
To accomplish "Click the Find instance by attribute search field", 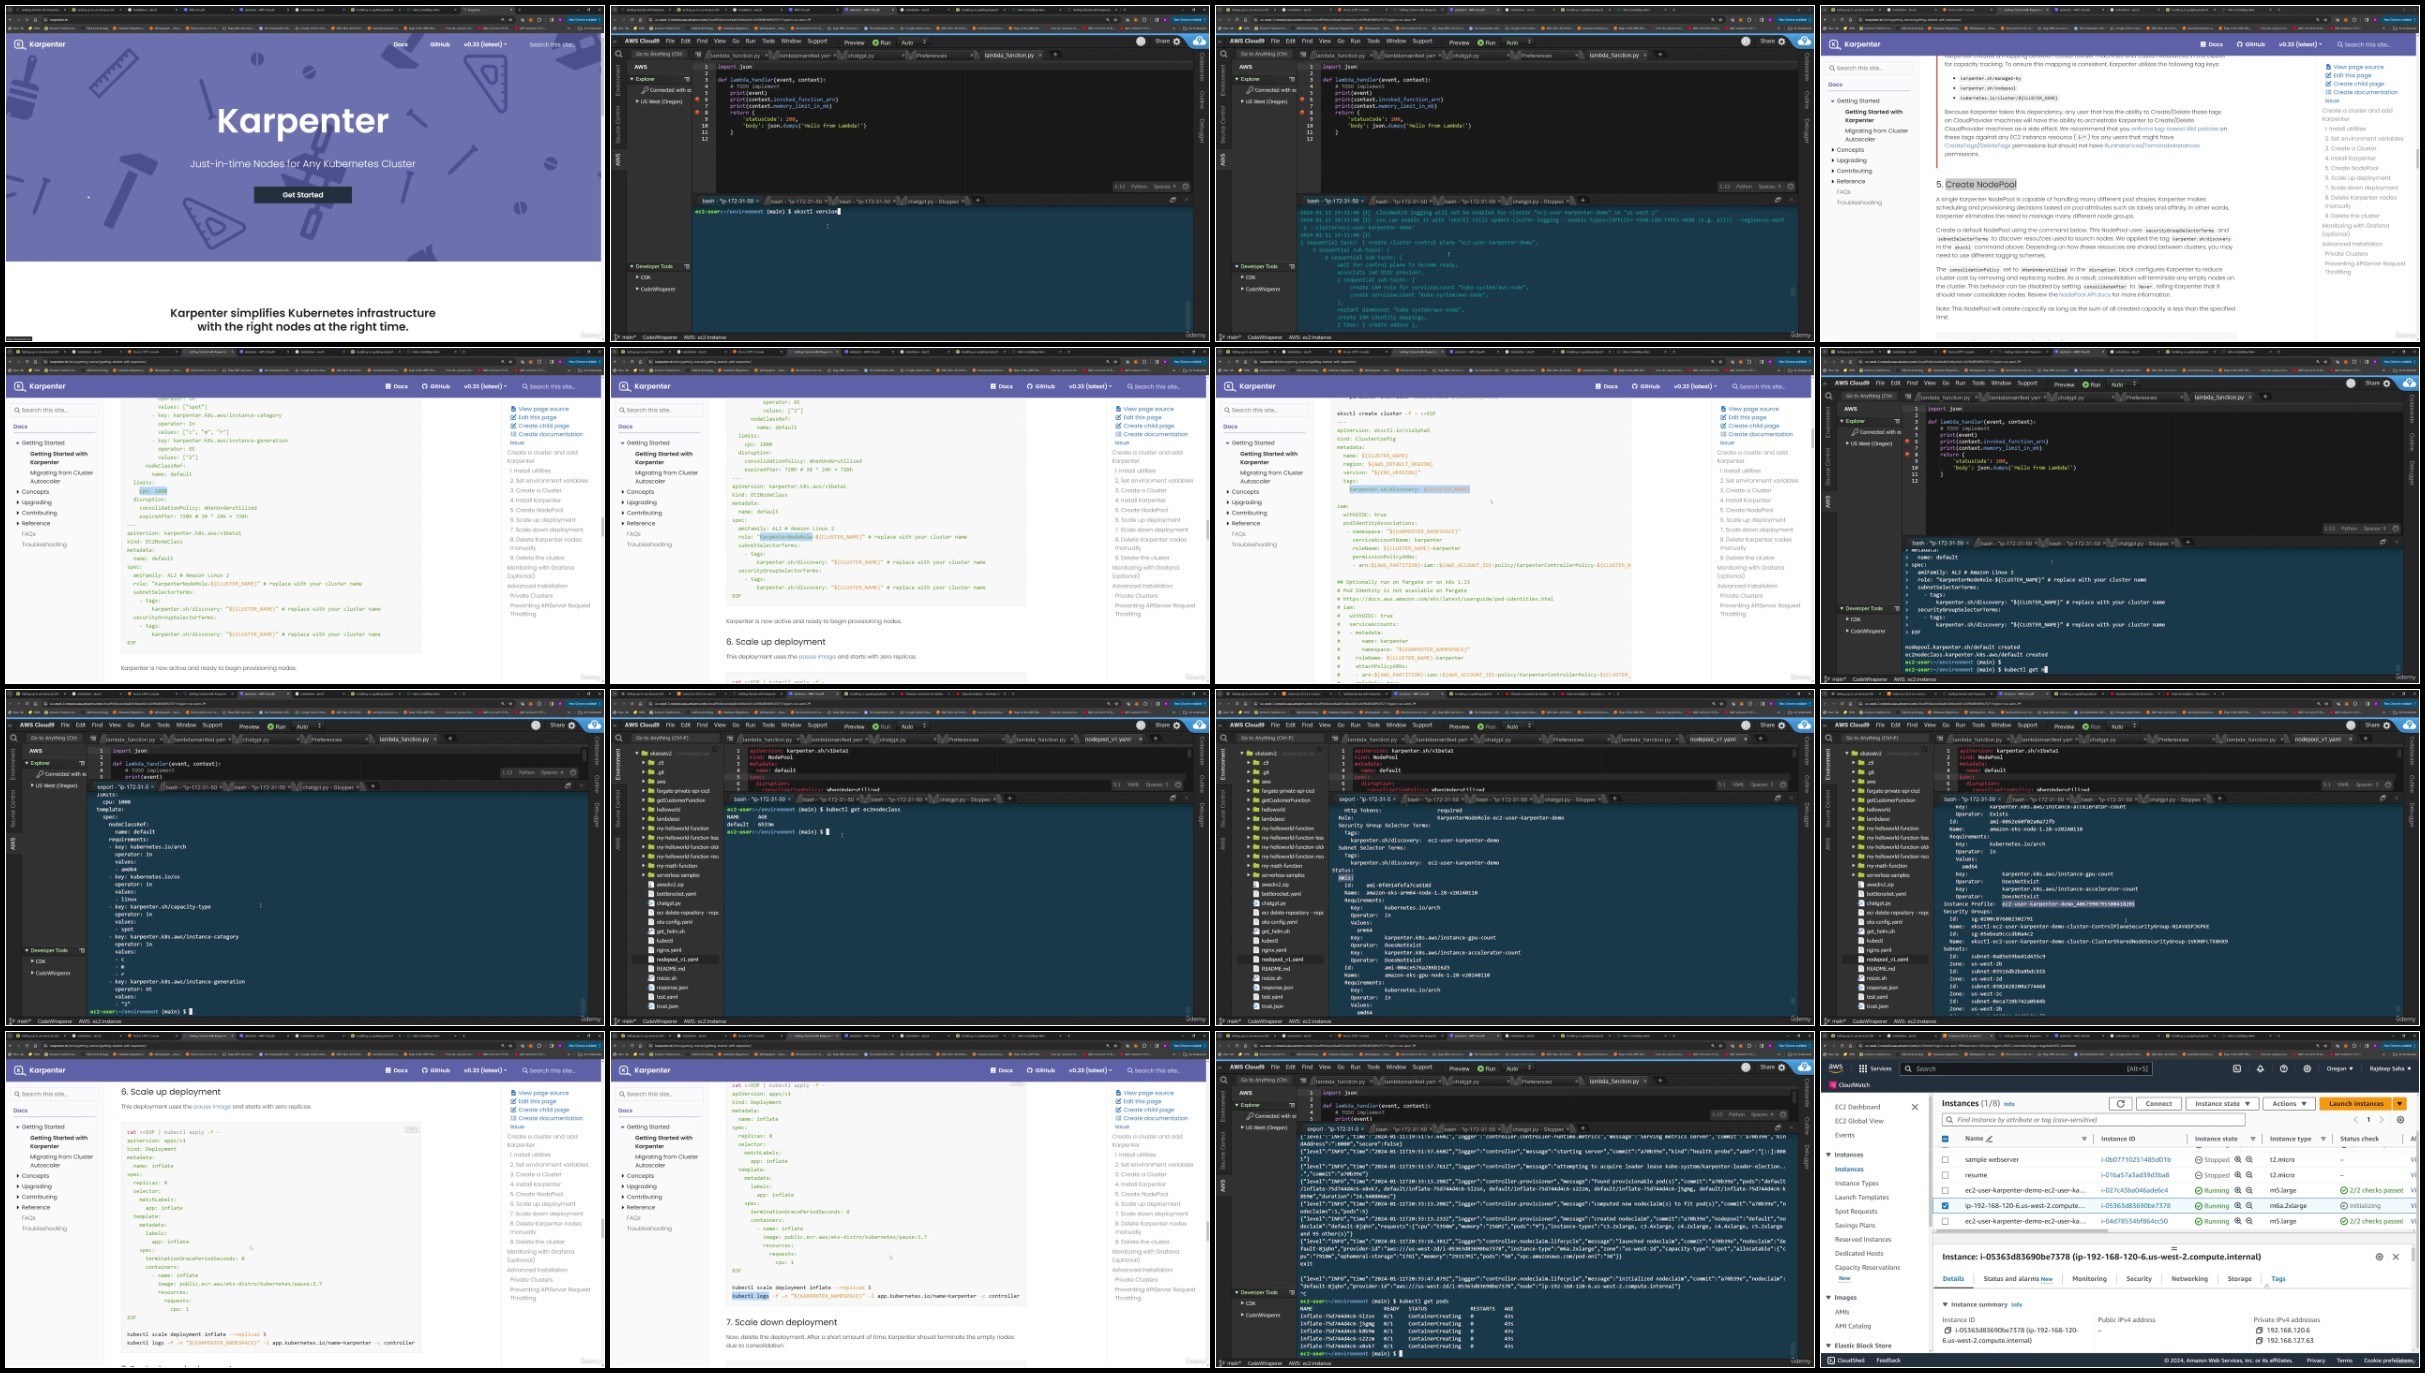I will coord(2094,1120).
